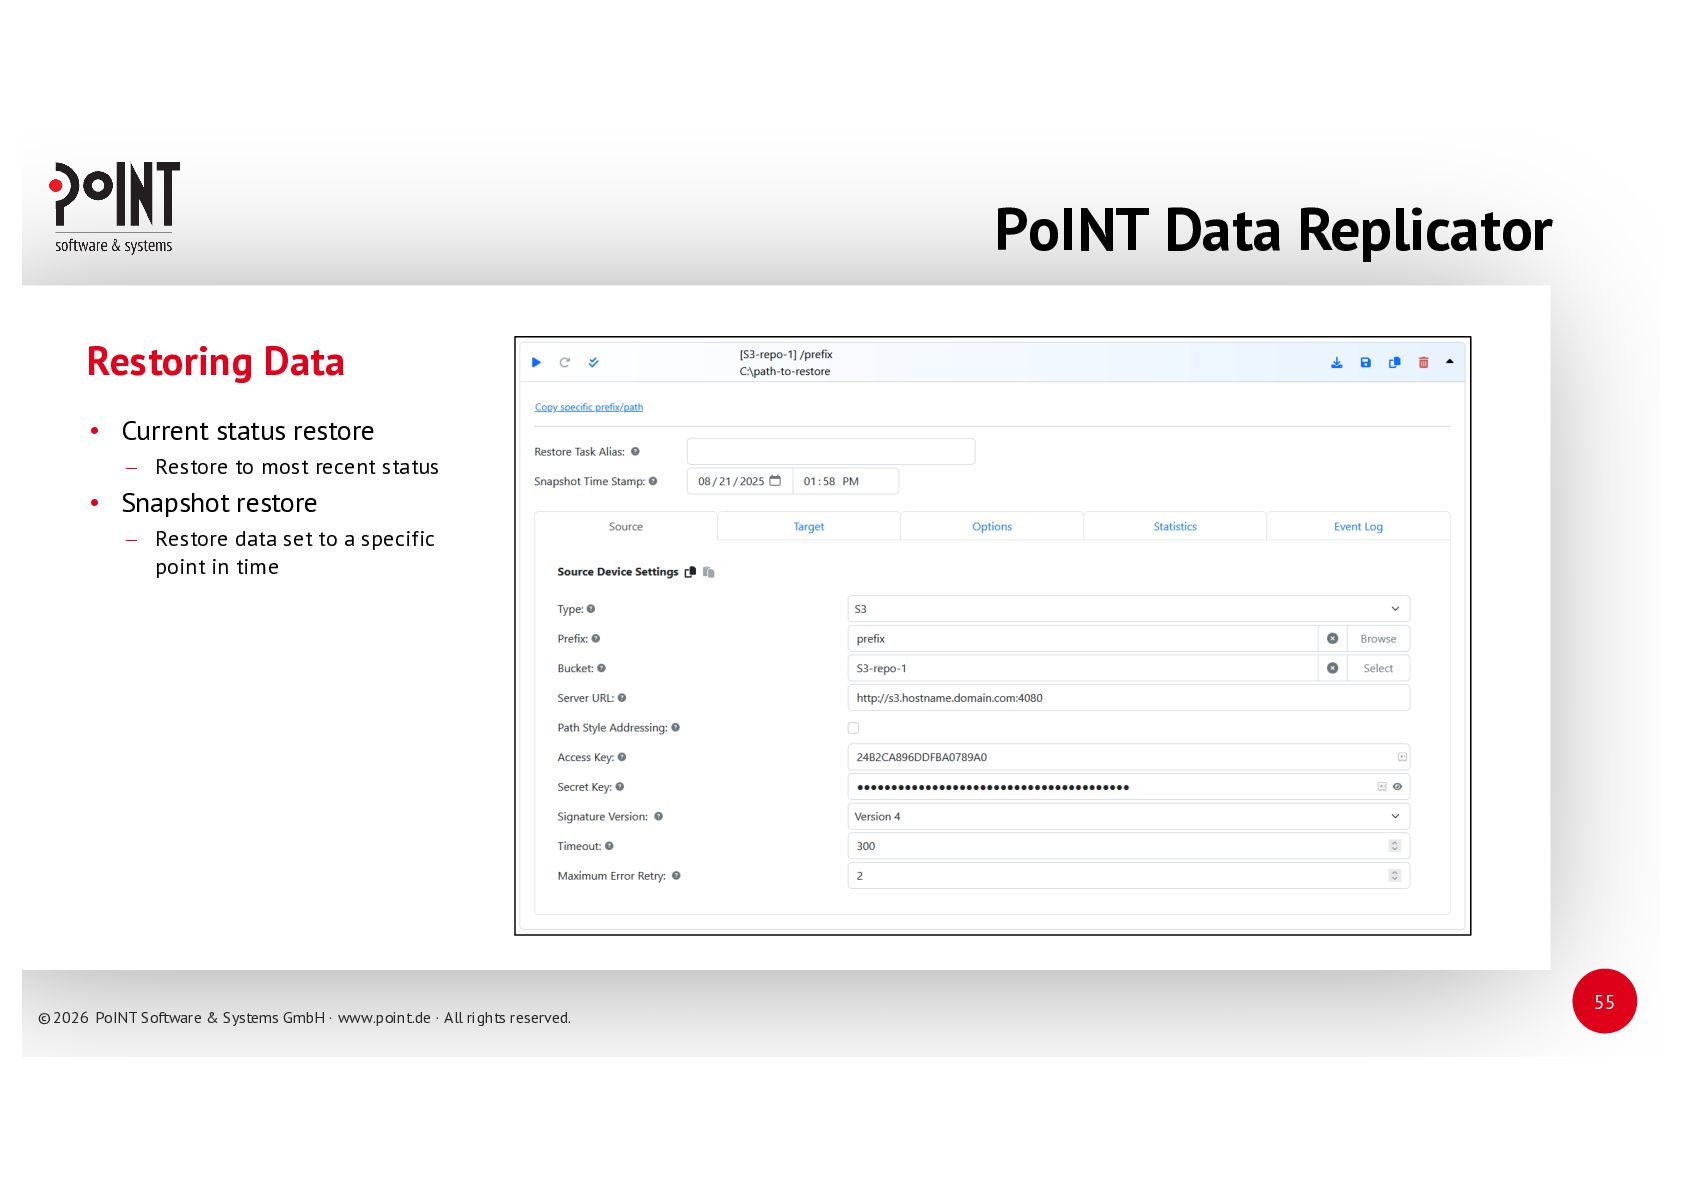Click the Maximum Error Retry field

pyautogui.click(x=1129, y=876)
